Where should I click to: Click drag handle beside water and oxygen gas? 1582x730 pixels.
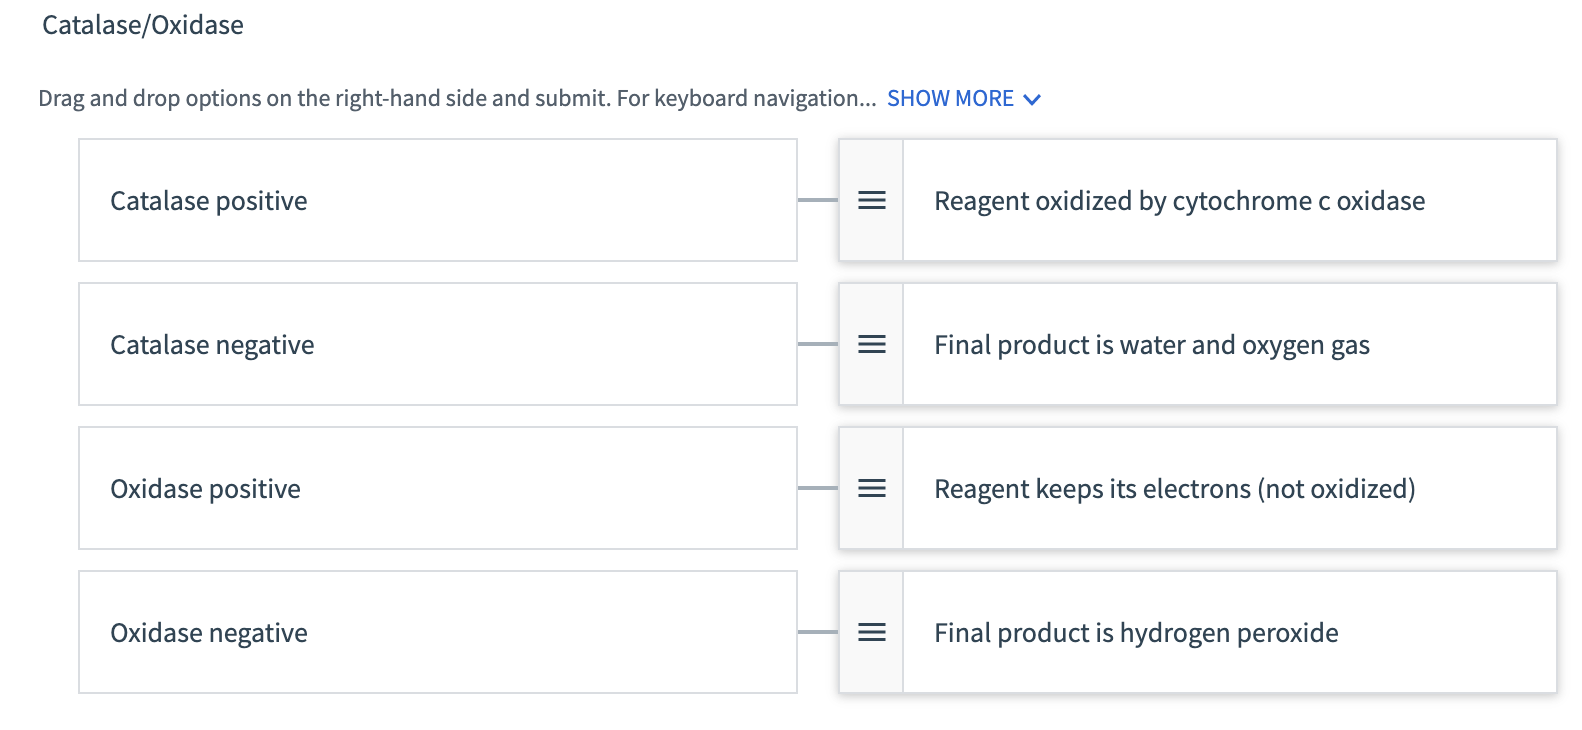(872, 344)
